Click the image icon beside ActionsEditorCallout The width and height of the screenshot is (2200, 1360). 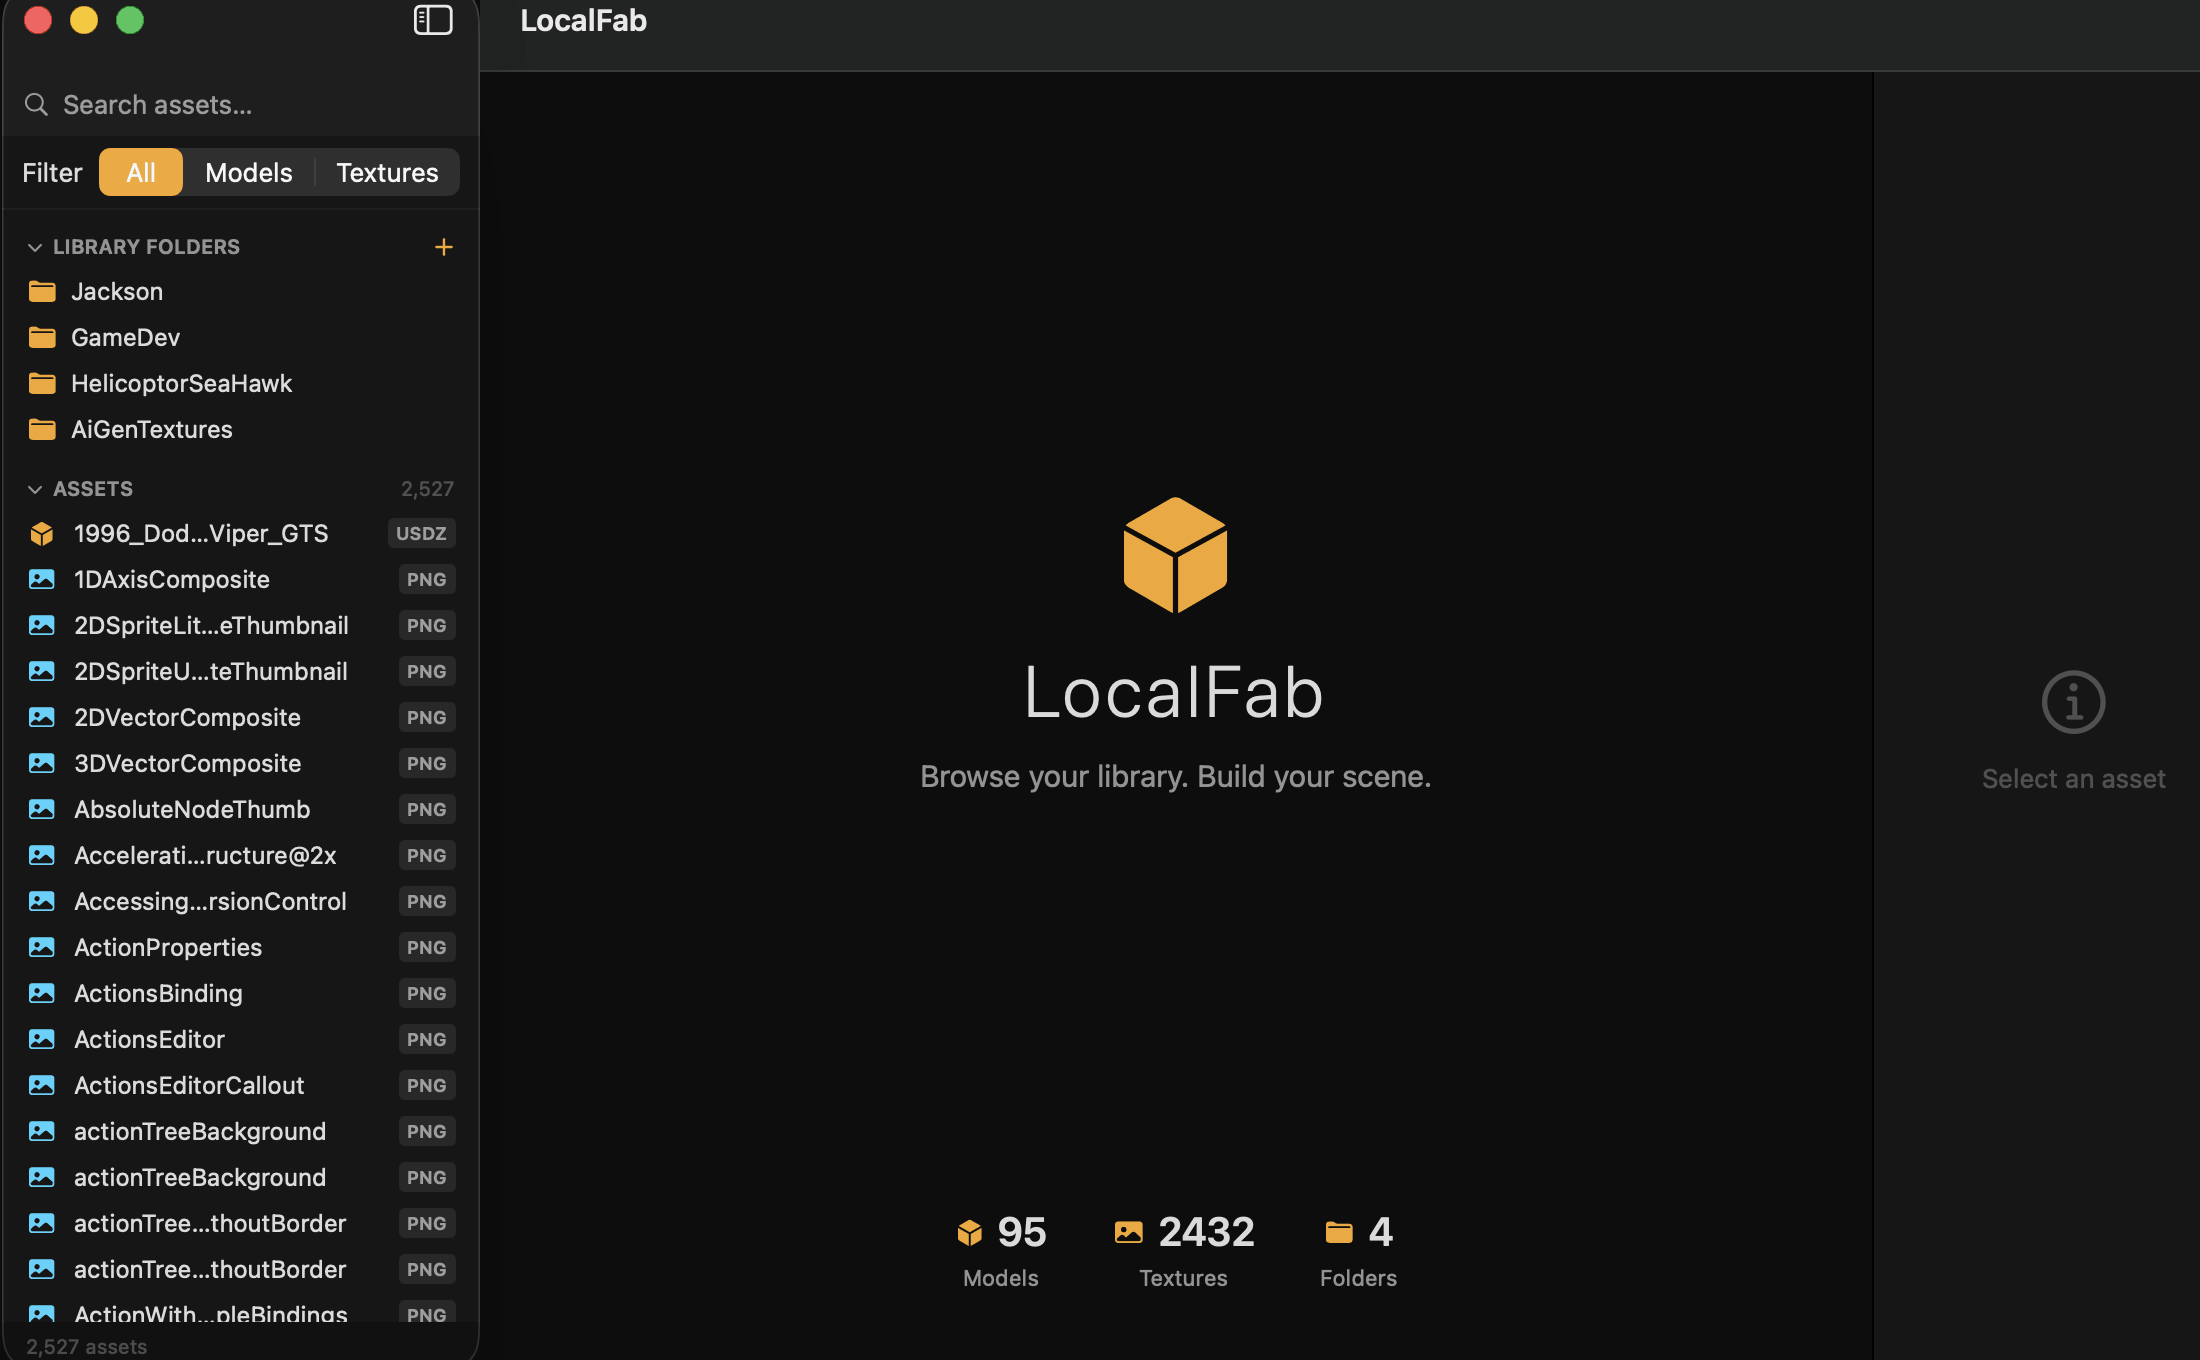pyautogui.click(x=42, y=1085)
